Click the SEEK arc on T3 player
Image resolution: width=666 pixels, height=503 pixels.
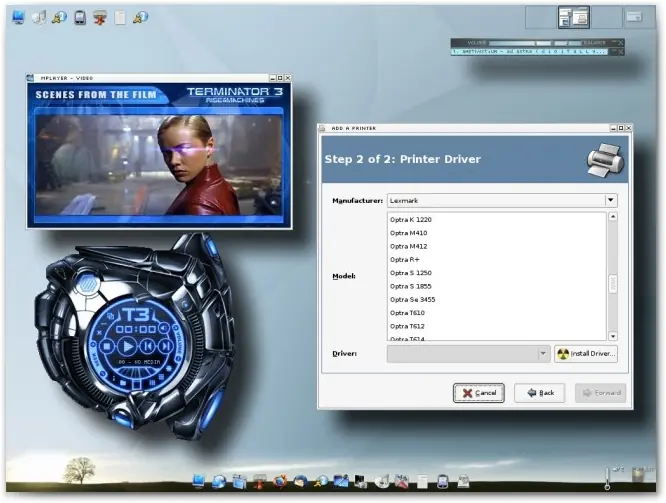95,359
